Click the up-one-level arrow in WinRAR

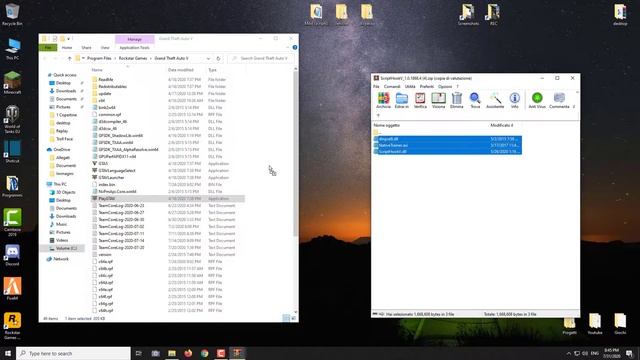tap(378, 115)
